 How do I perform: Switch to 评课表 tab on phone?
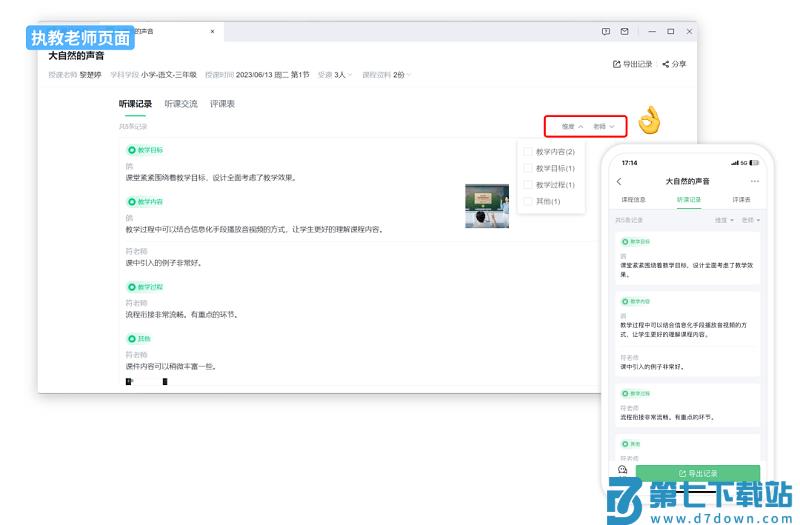point(741,200)
